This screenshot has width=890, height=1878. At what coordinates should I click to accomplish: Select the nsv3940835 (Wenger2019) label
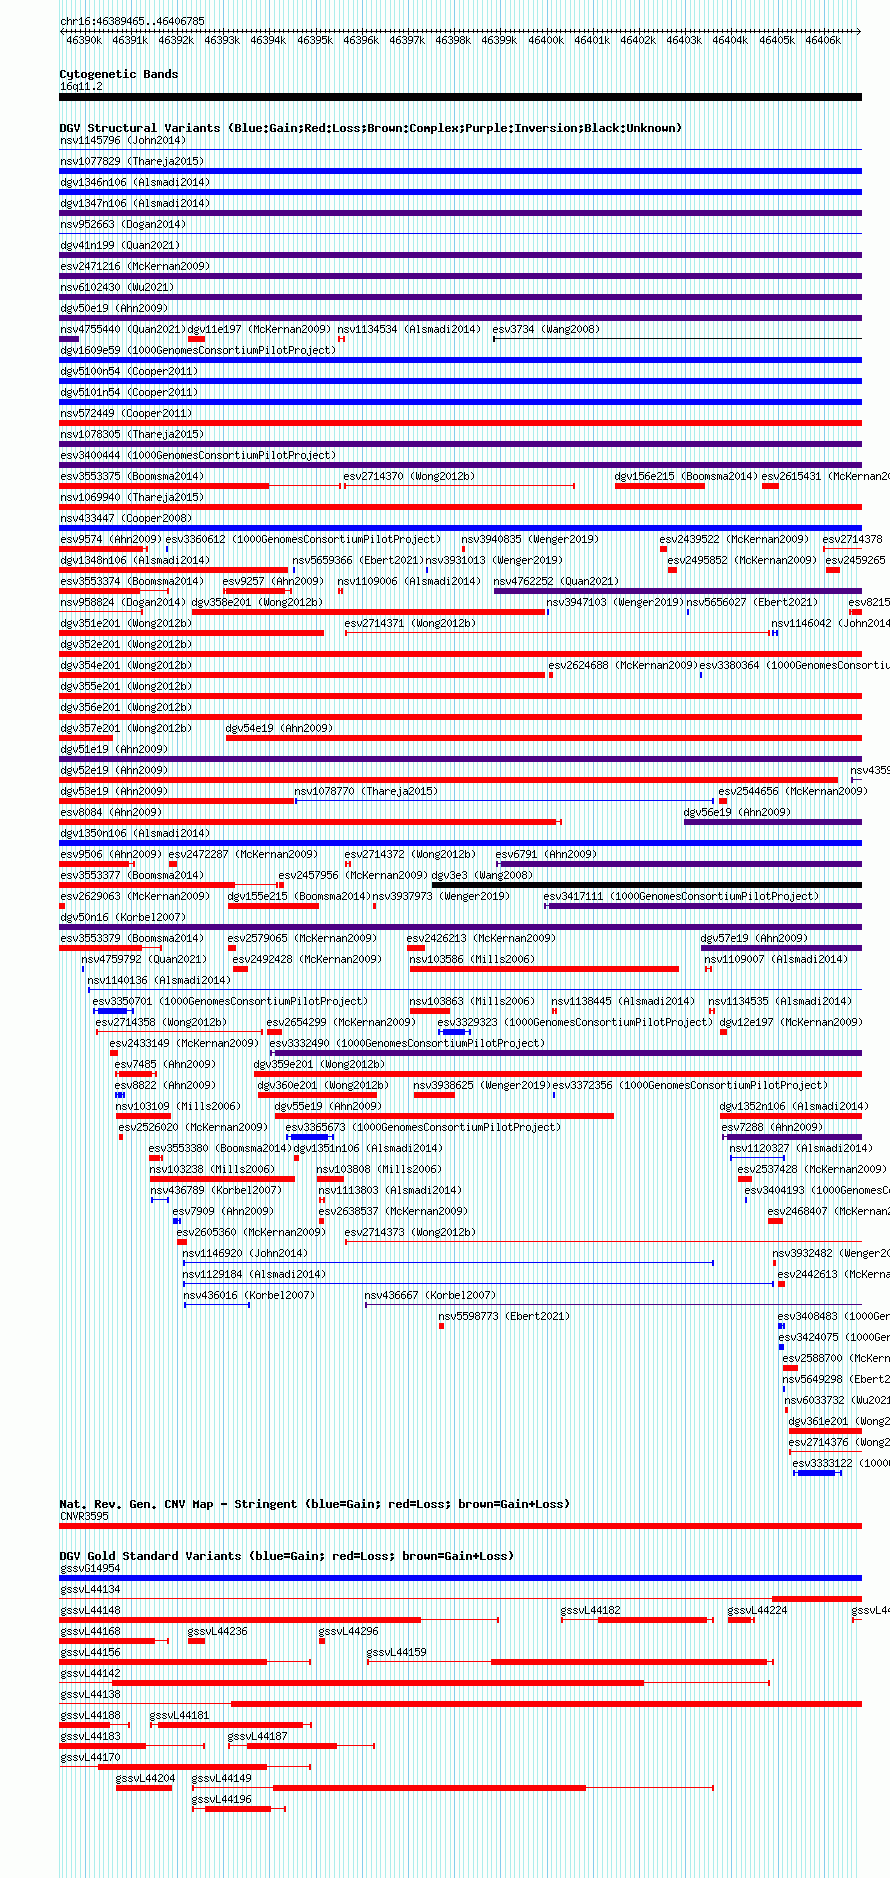pos(530,539)
